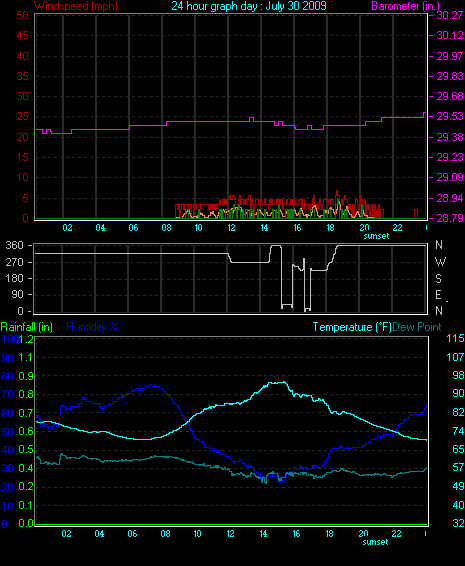Click the "sunset" label under the windspeed graph
The height and width of the screenshot is (566, 465).
[x=376, y=236]
